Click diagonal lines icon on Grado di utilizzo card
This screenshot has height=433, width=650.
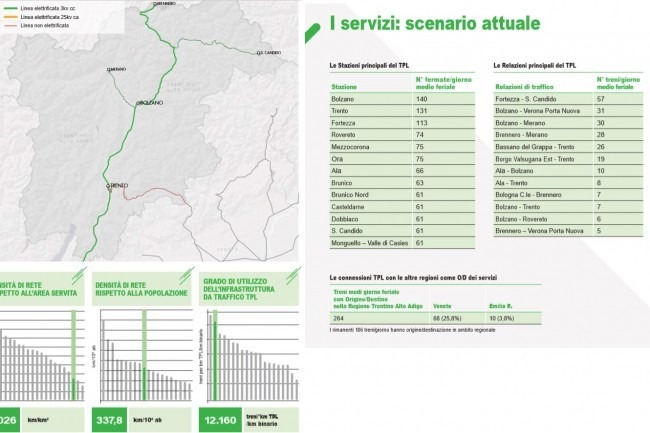(x=293, y=276)
